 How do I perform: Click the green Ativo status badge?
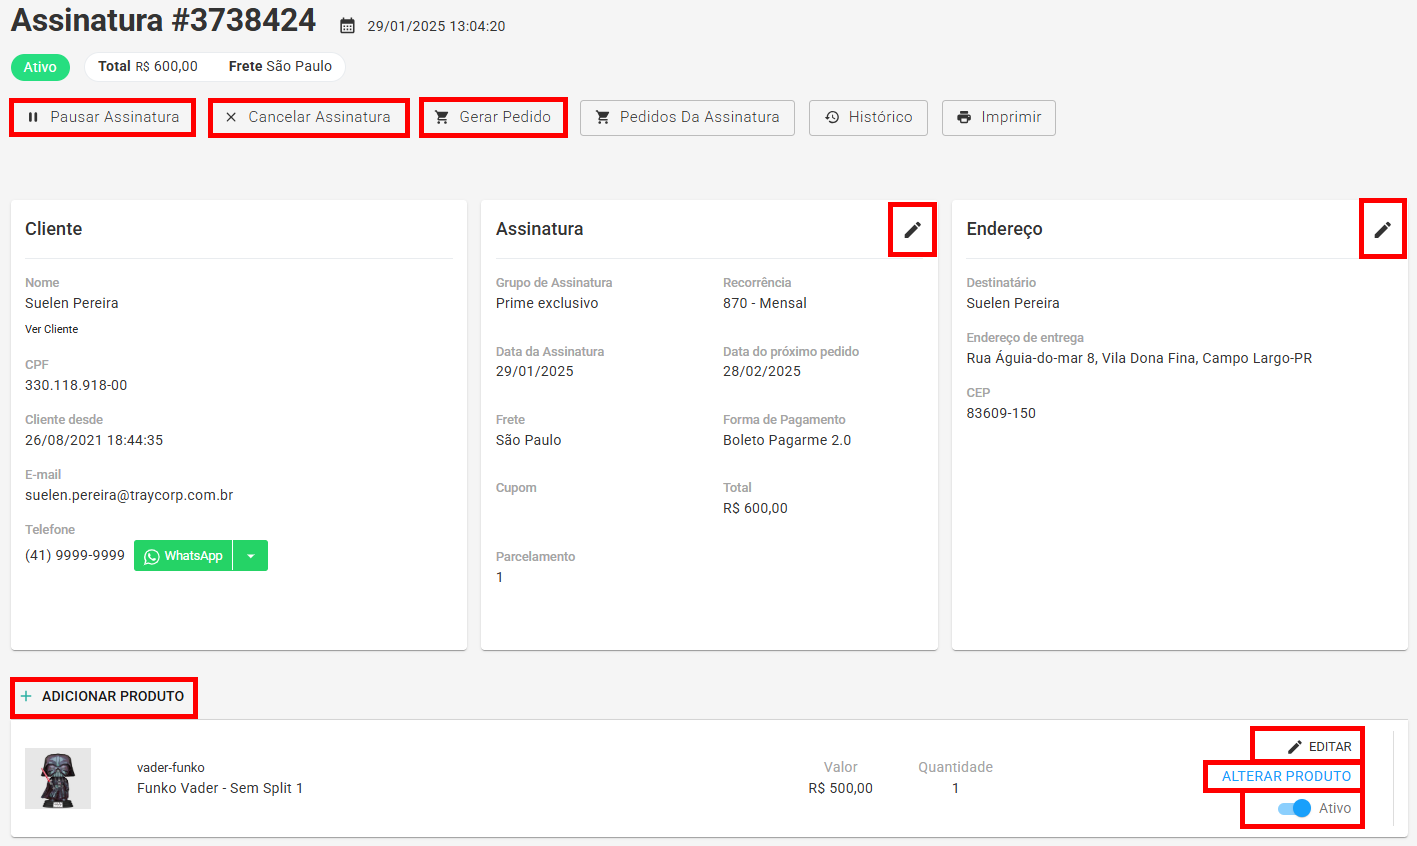tap(40, 67)
